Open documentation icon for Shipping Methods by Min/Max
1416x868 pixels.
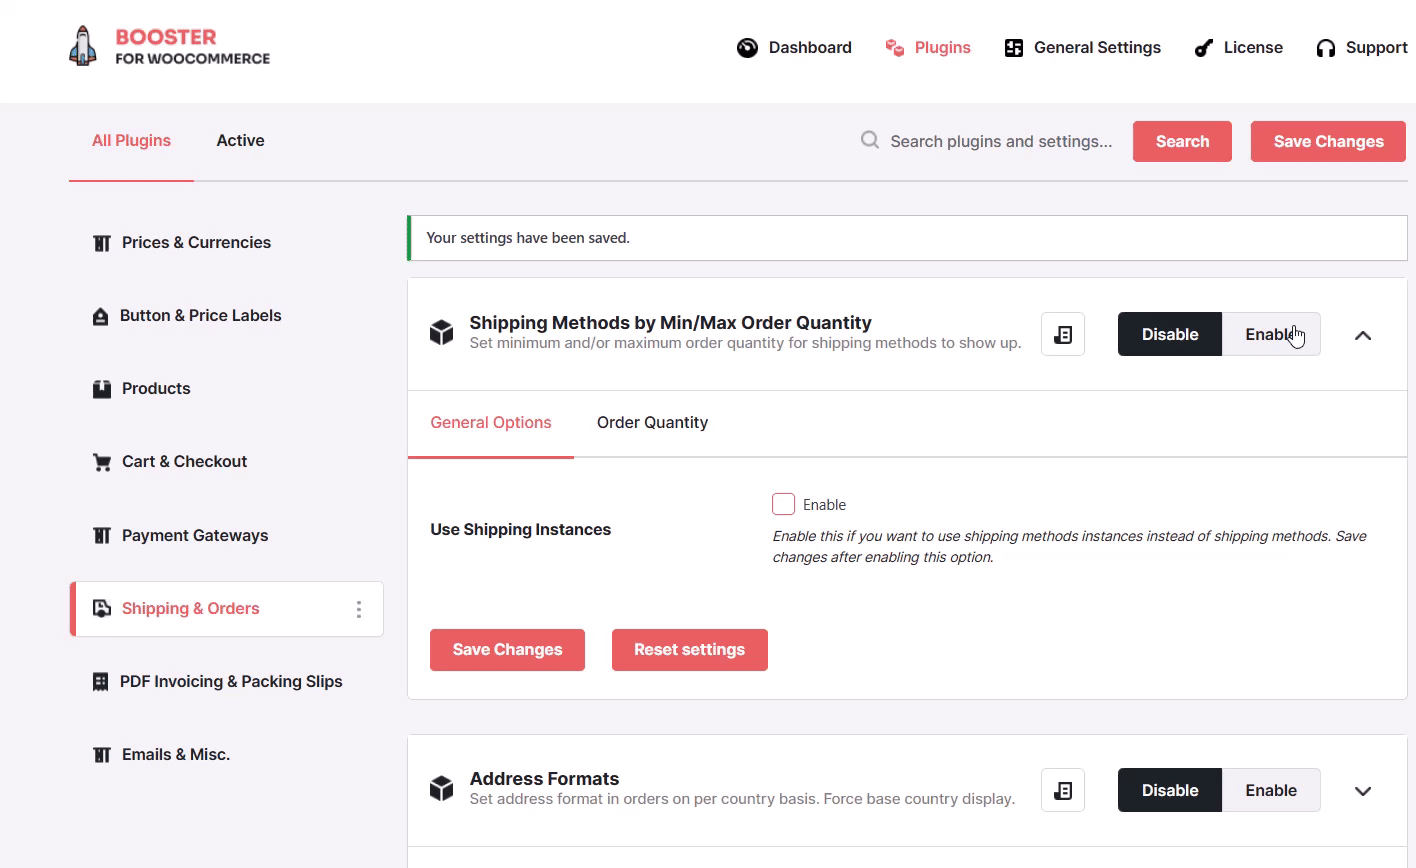click(1063, 335)
